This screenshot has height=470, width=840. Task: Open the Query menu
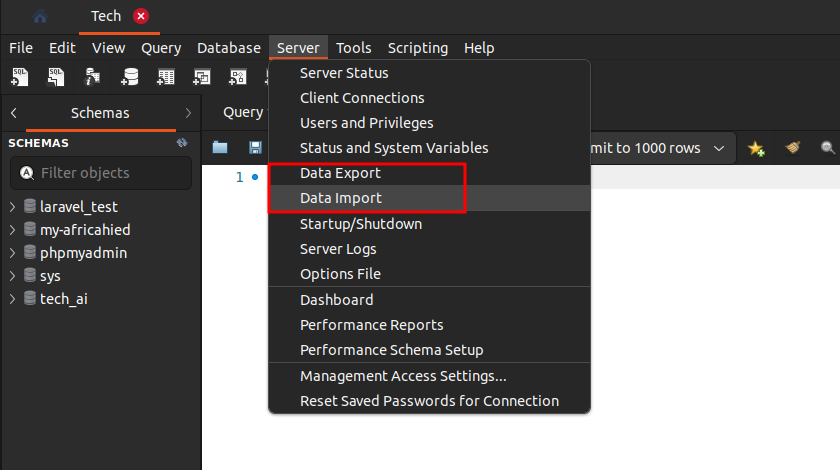(x=161, y=48)
